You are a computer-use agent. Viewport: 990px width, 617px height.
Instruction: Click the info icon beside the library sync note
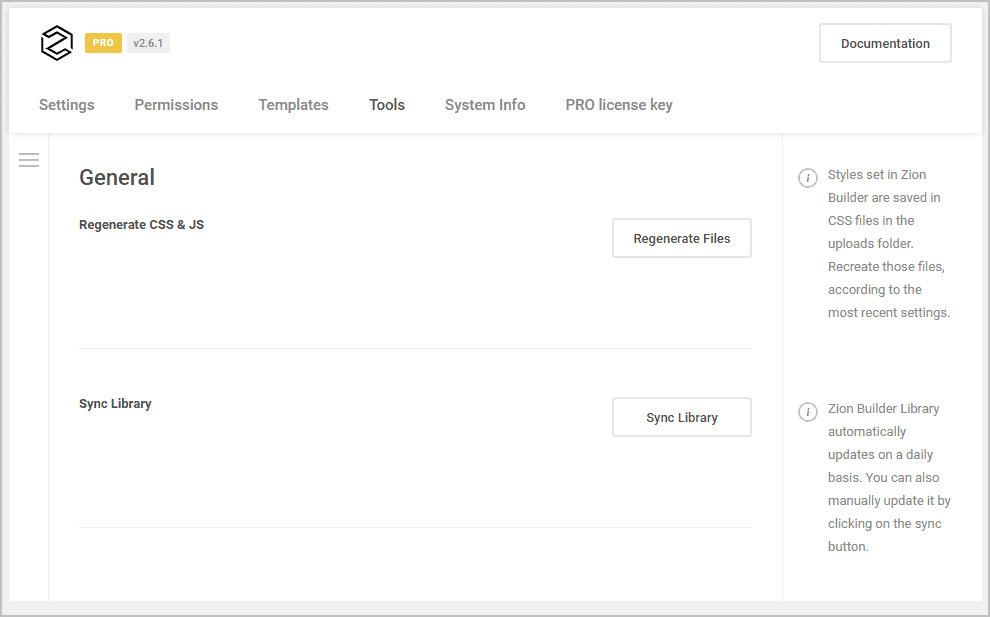click(x=807, y=411)
